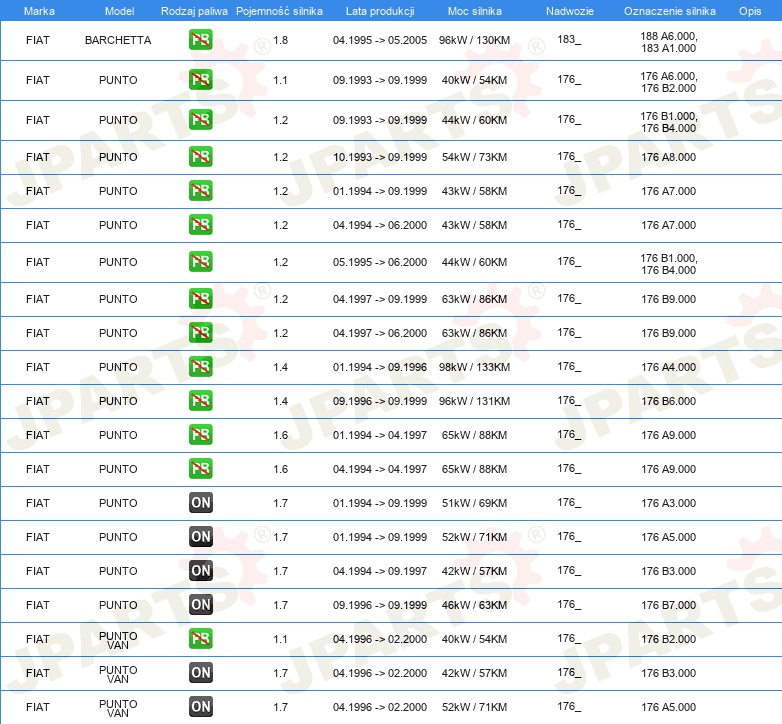Image resolution: width=782 pixels, height=724 pixels.
Task: Click the petrol icon for Punto 40kW / 54KM 09.1993
Action: pyautogui.click(x=201, y=80)
